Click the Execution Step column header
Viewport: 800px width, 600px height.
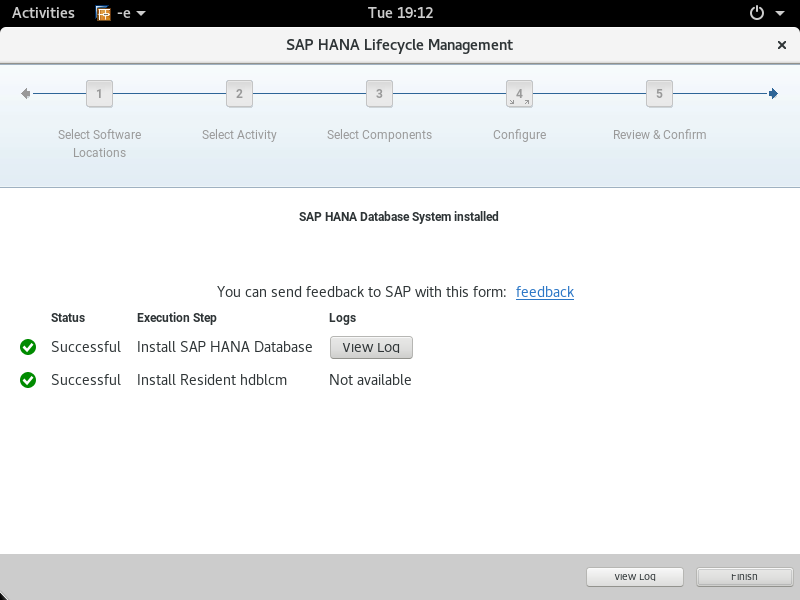(x=177, y=318)
